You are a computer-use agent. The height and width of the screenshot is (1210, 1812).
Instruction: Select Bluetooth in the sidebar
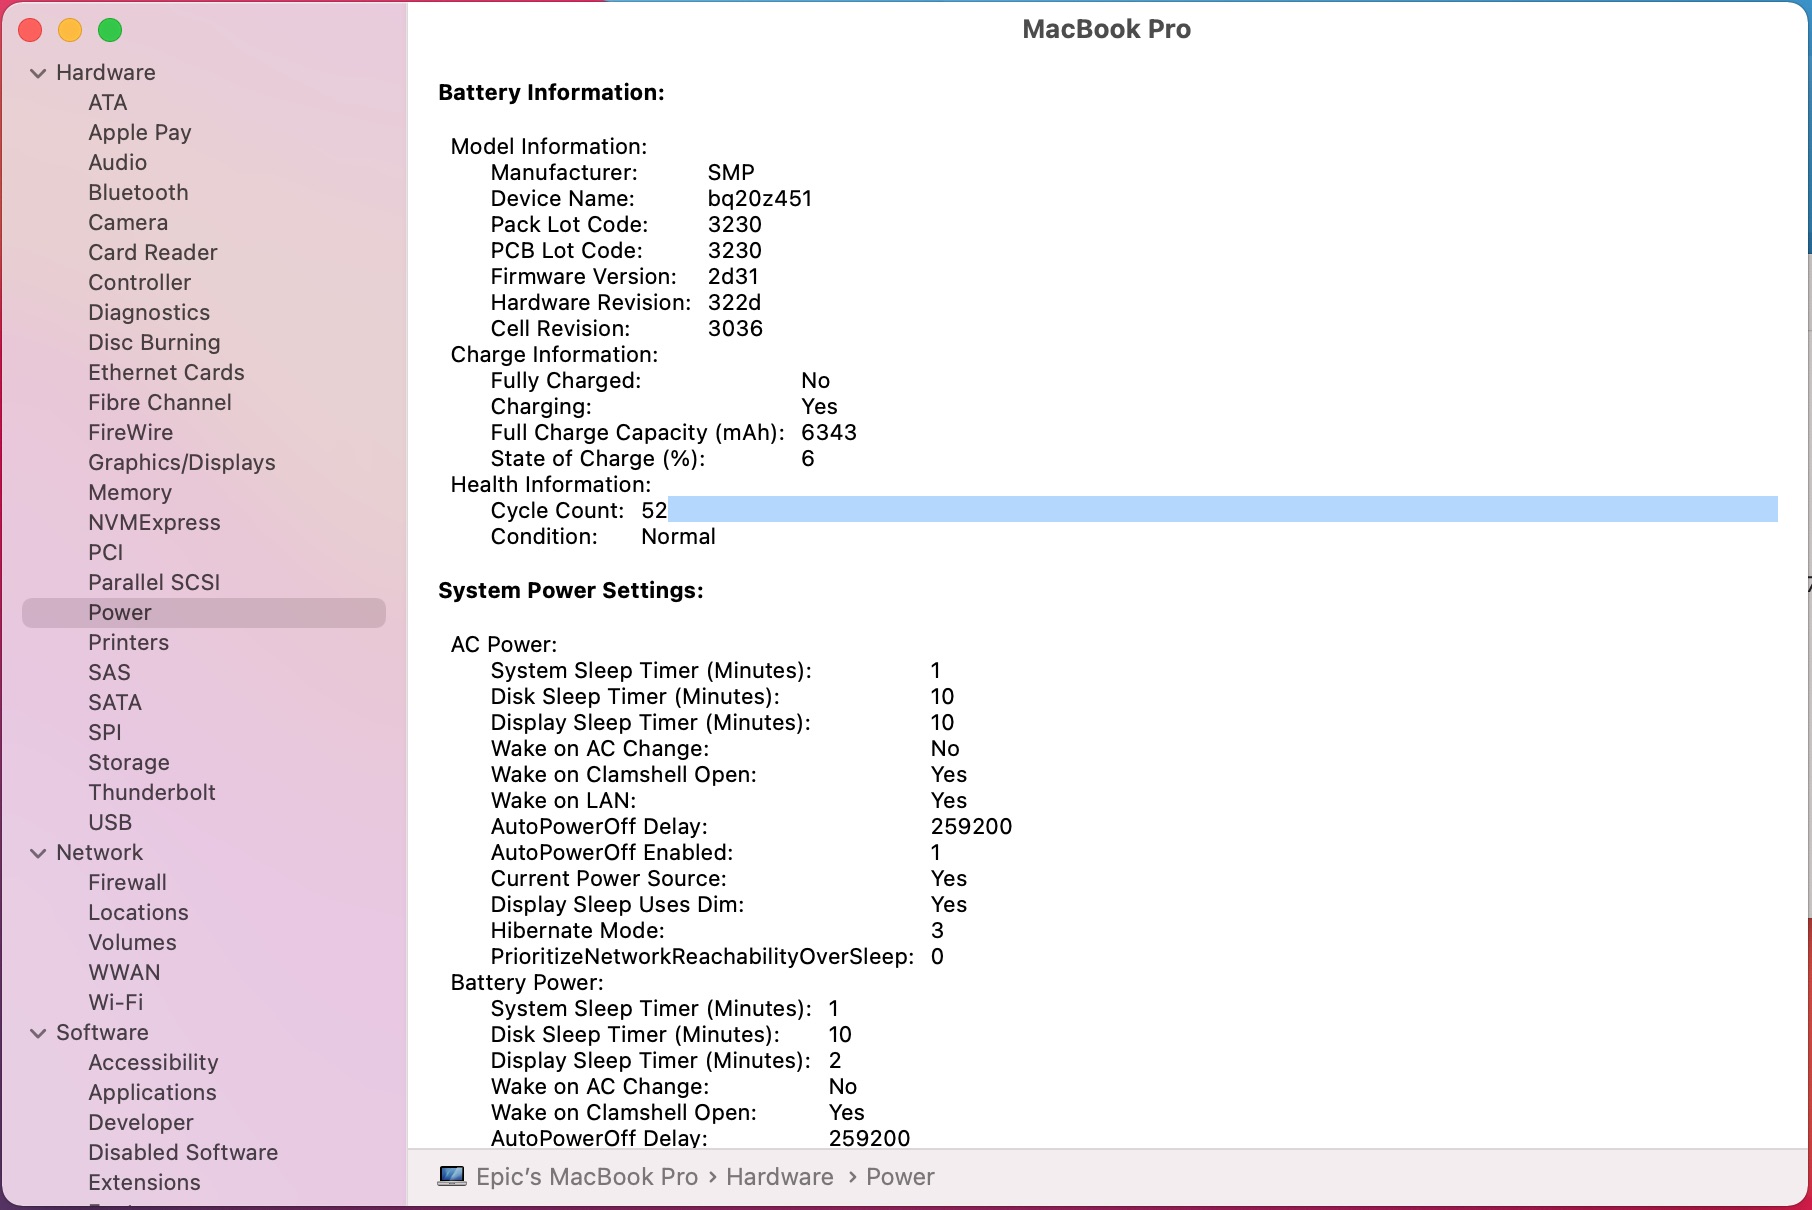(x=138, y=192)
